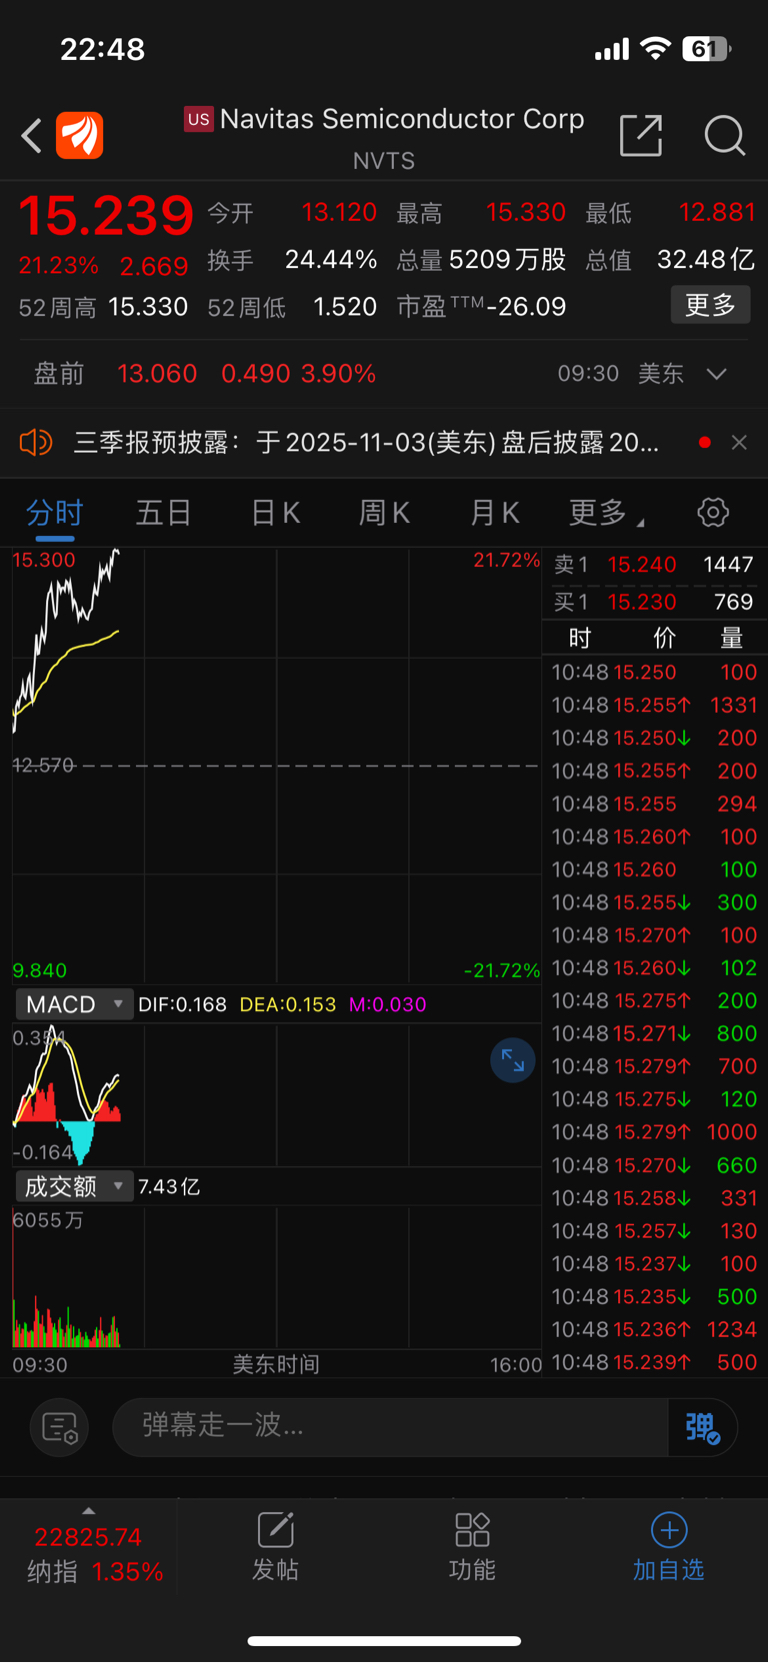Open search with magnifier icon

pyautogui.click(x=725, y=135)
